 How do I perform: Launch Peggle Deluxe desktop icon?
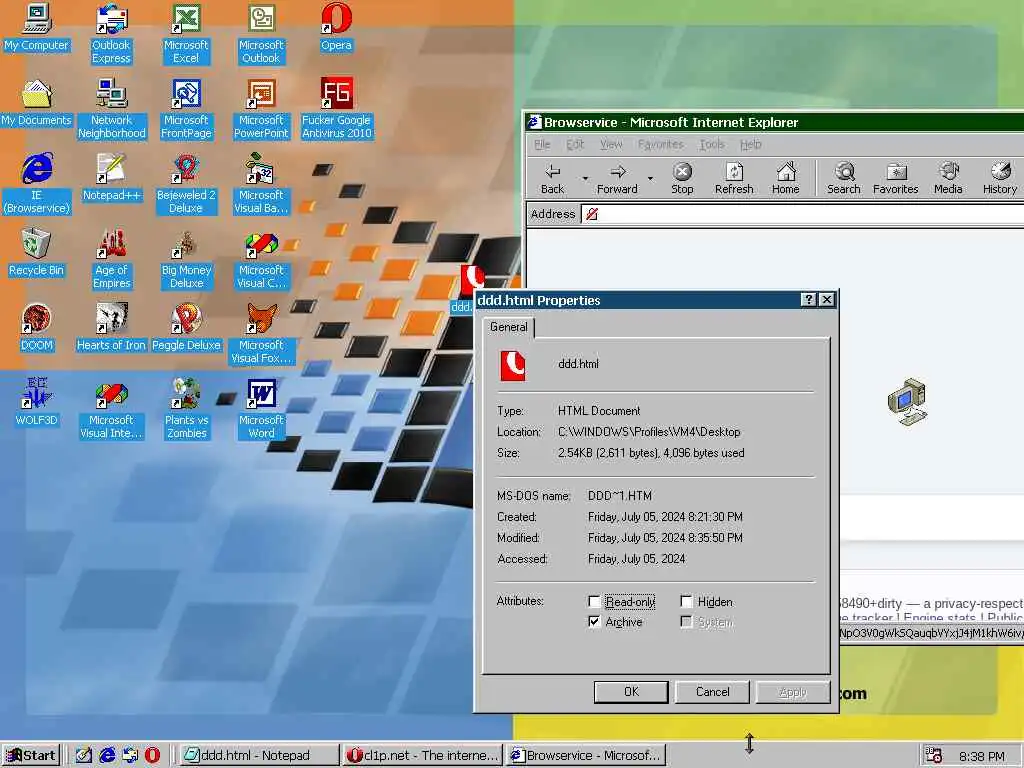coord(186,328)
